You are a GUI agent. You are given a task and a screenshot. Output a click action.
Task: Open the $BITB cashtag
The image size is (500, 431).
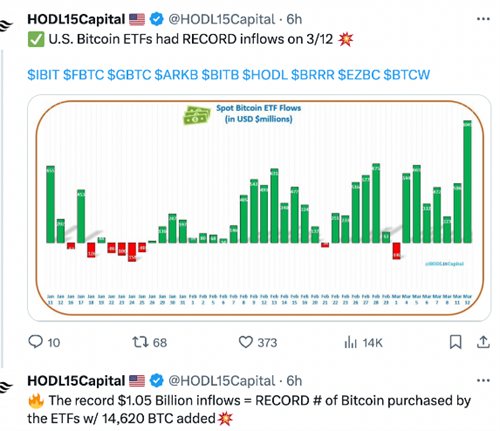220,75
